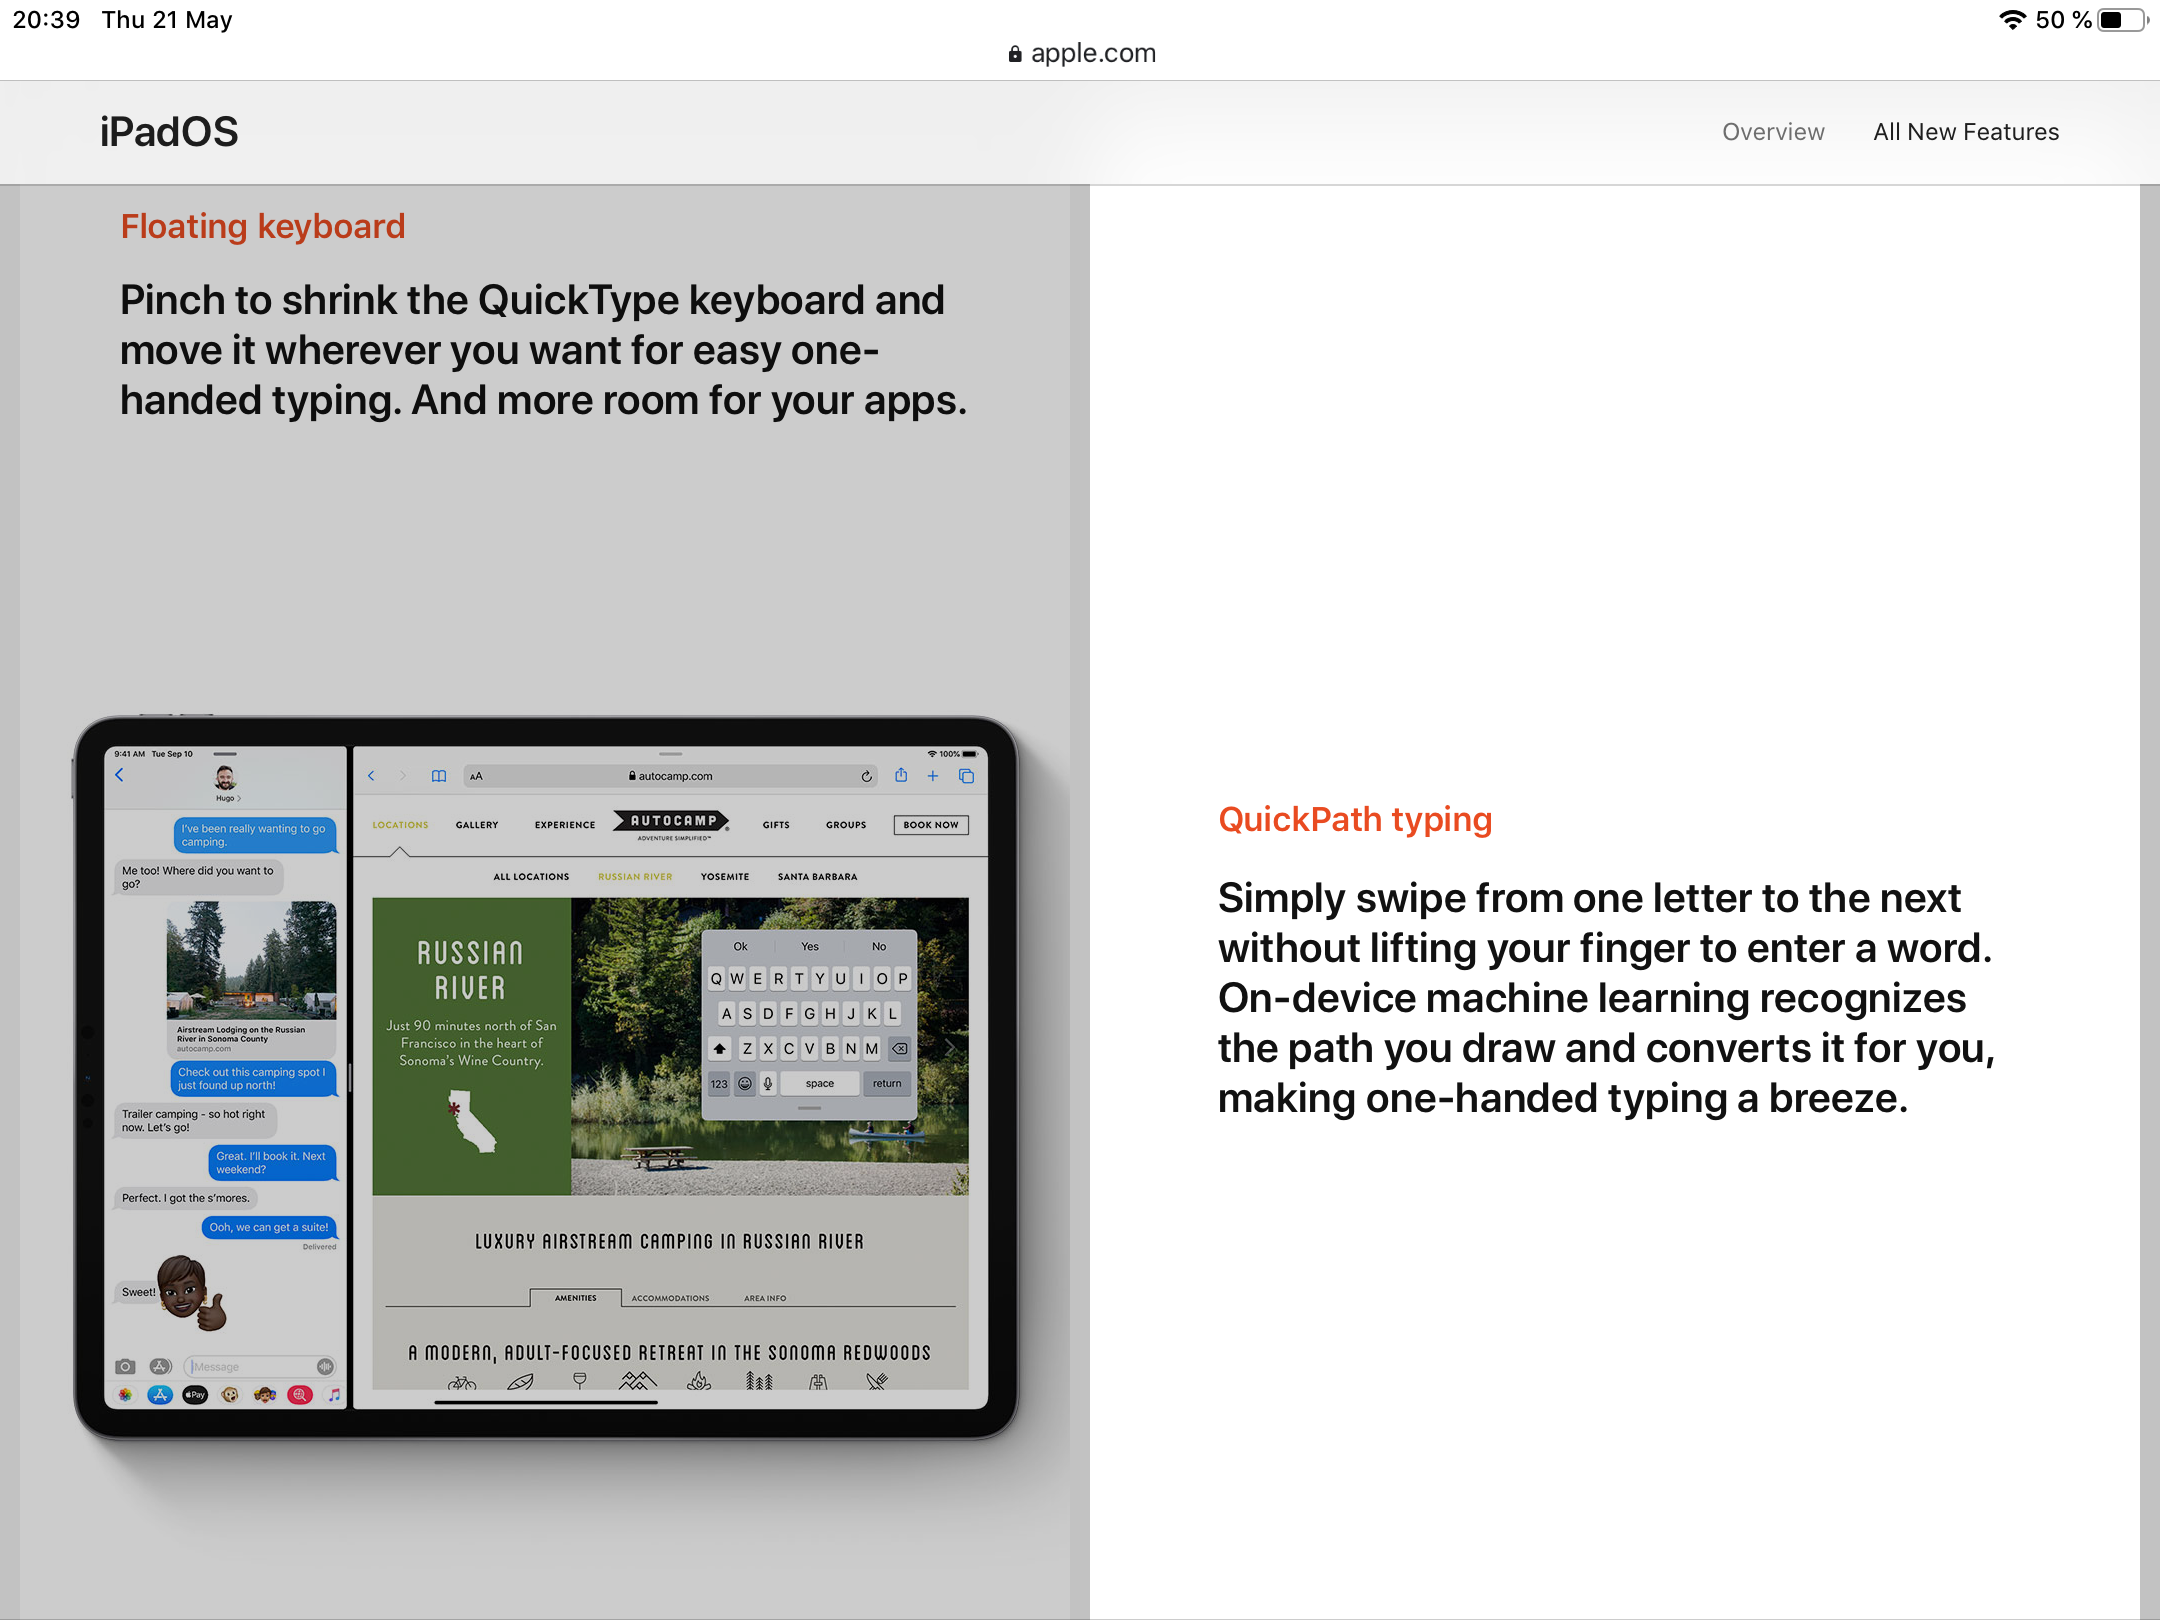
Task: Switch the keyboard to numbers with the 123 key
Action: 719,1083
